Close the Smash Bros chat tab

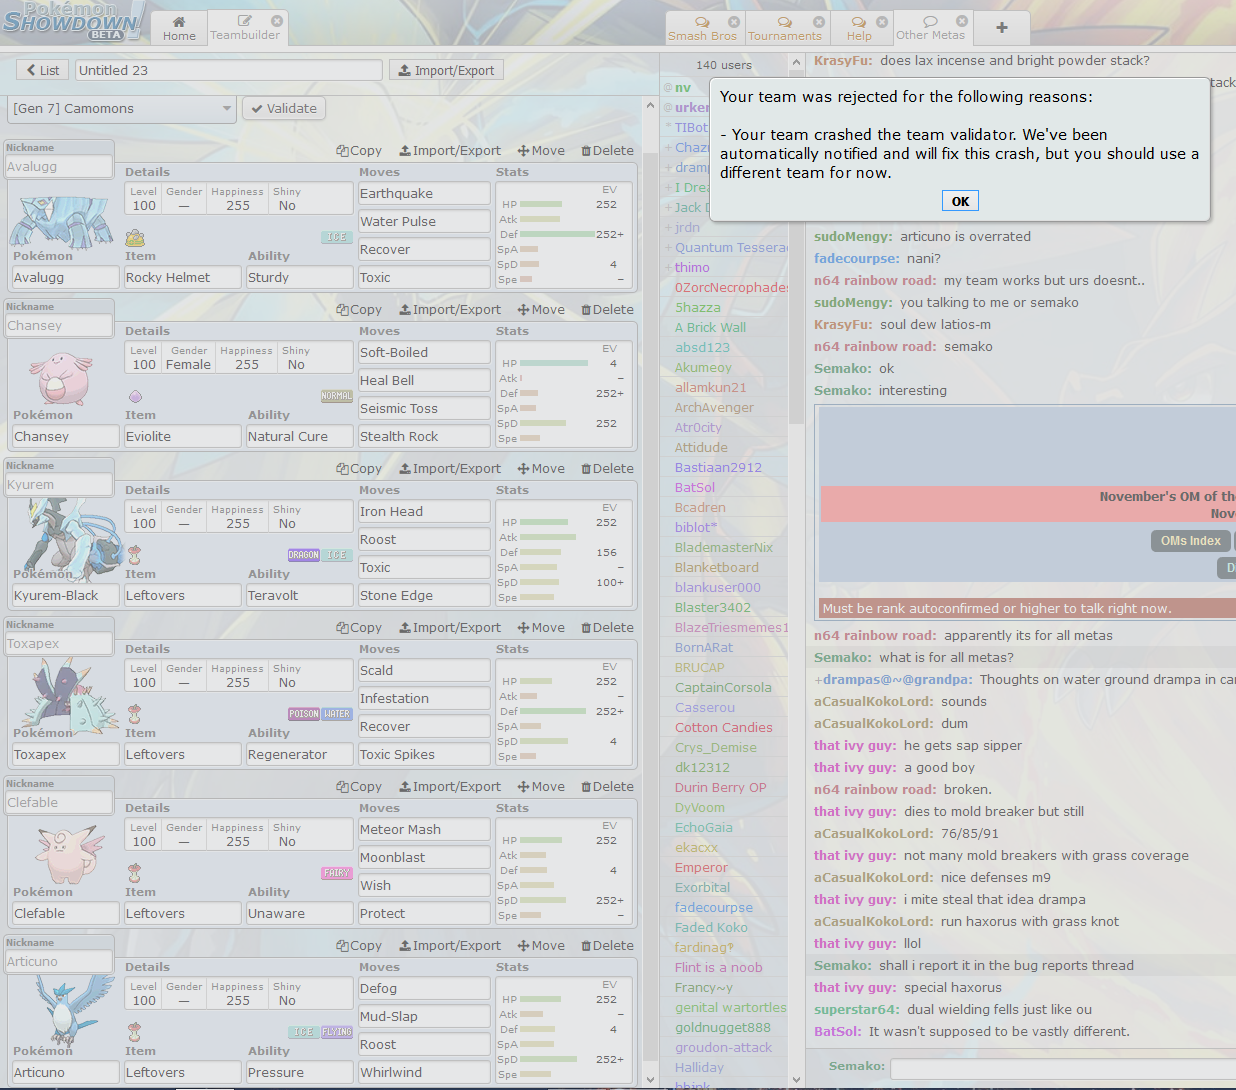coord(734,22)
